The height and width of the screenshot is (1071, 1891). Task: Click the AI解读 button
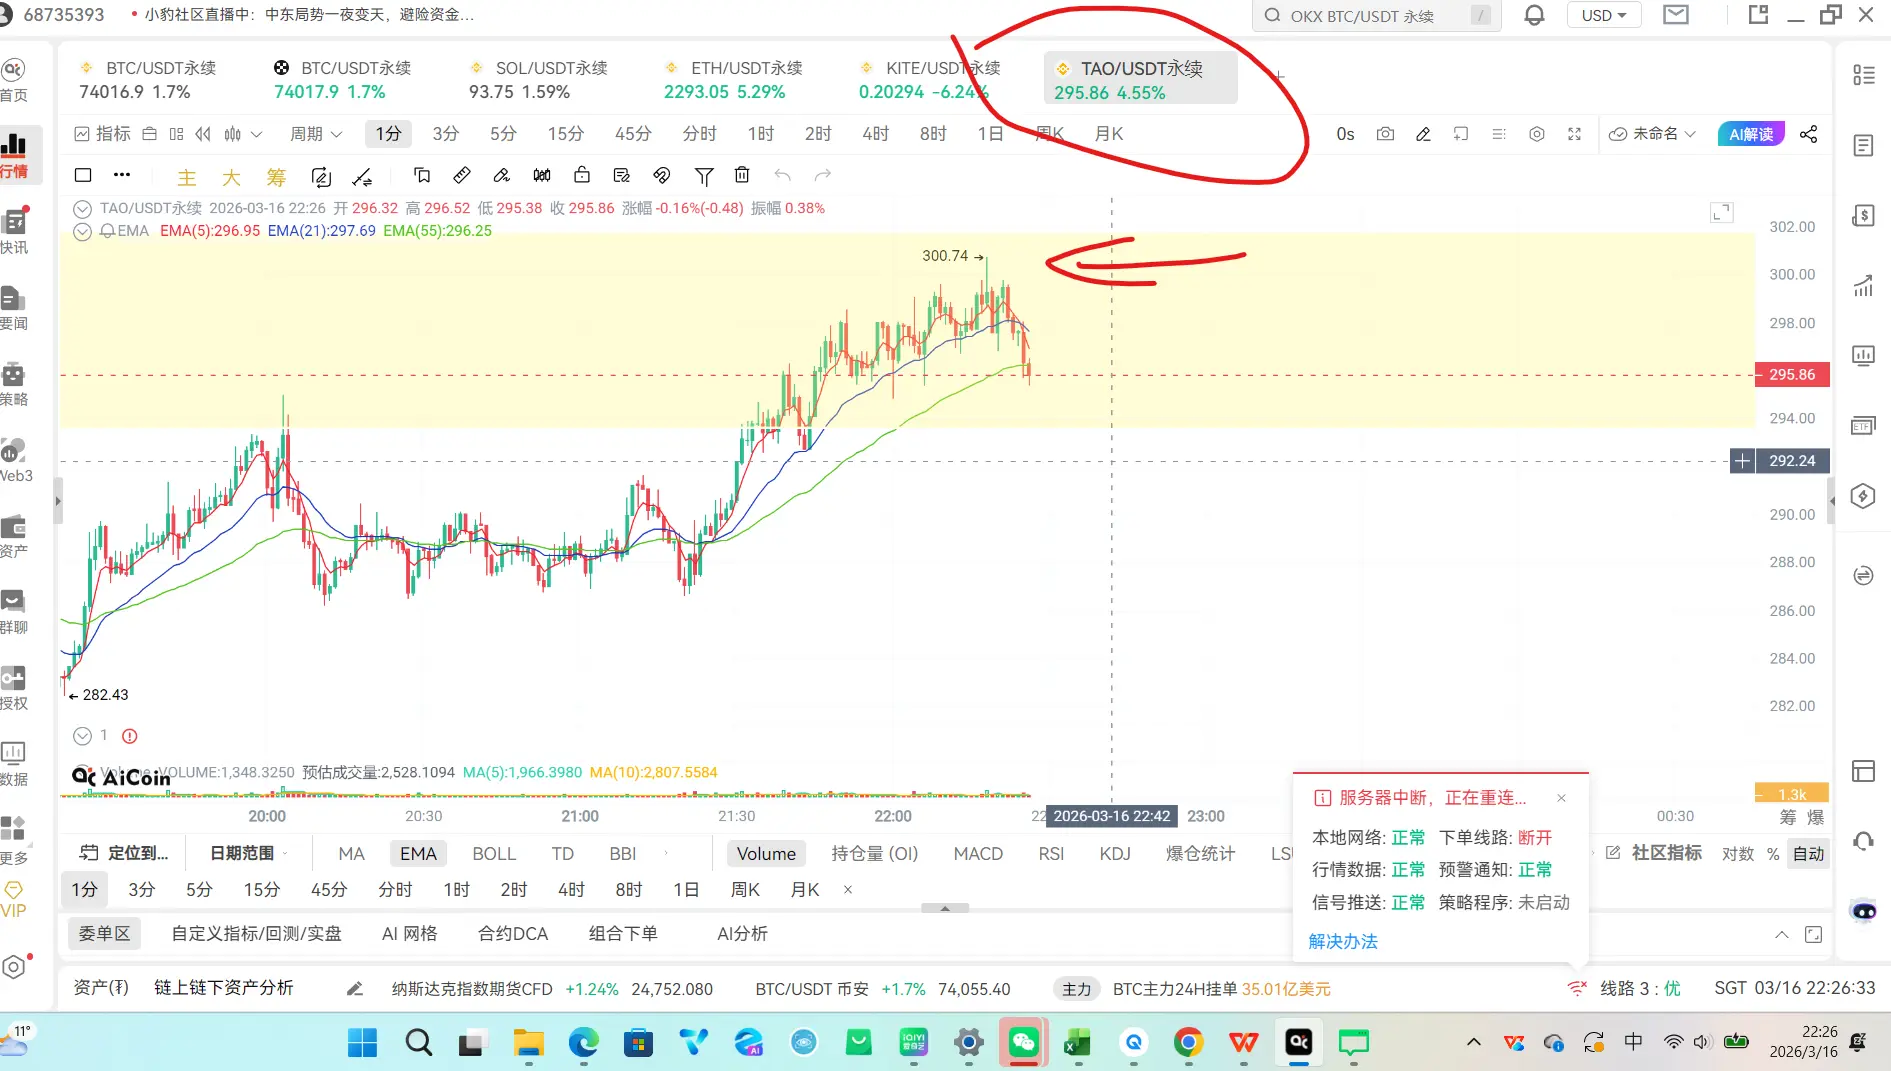[x=1752, y=134]
